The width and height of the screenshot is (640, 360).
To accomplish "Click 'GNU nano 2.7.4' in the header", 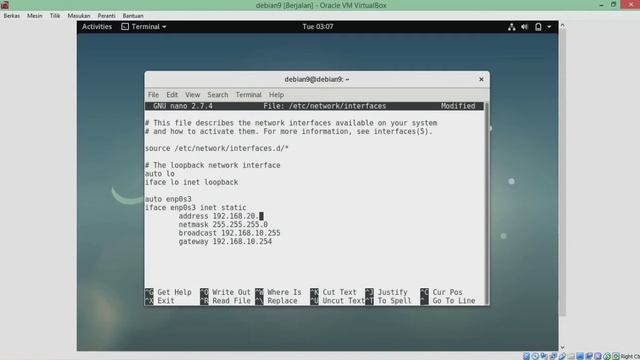I will tap(183, 106).
